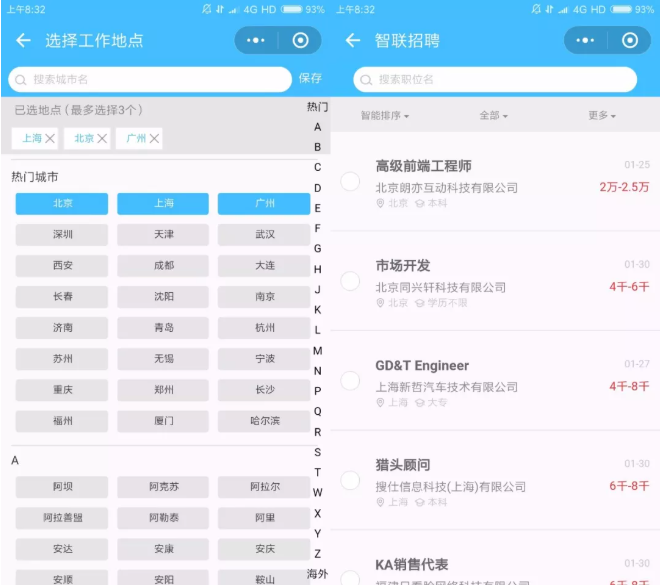Open the GD&T Engineer job listing
Viewport: 660px width, 586px height.
495,381
